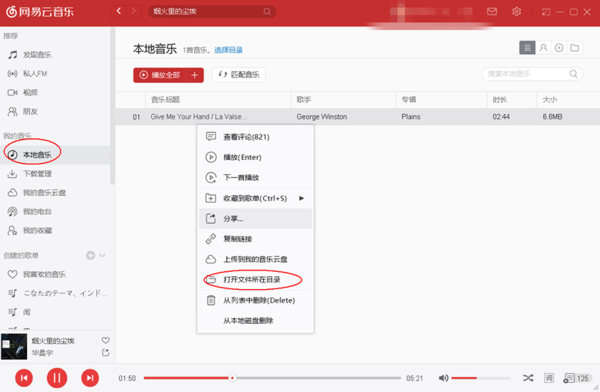
Task: Choose 上传到我的音乐云盘 menu entry
Action: [255, 260]
